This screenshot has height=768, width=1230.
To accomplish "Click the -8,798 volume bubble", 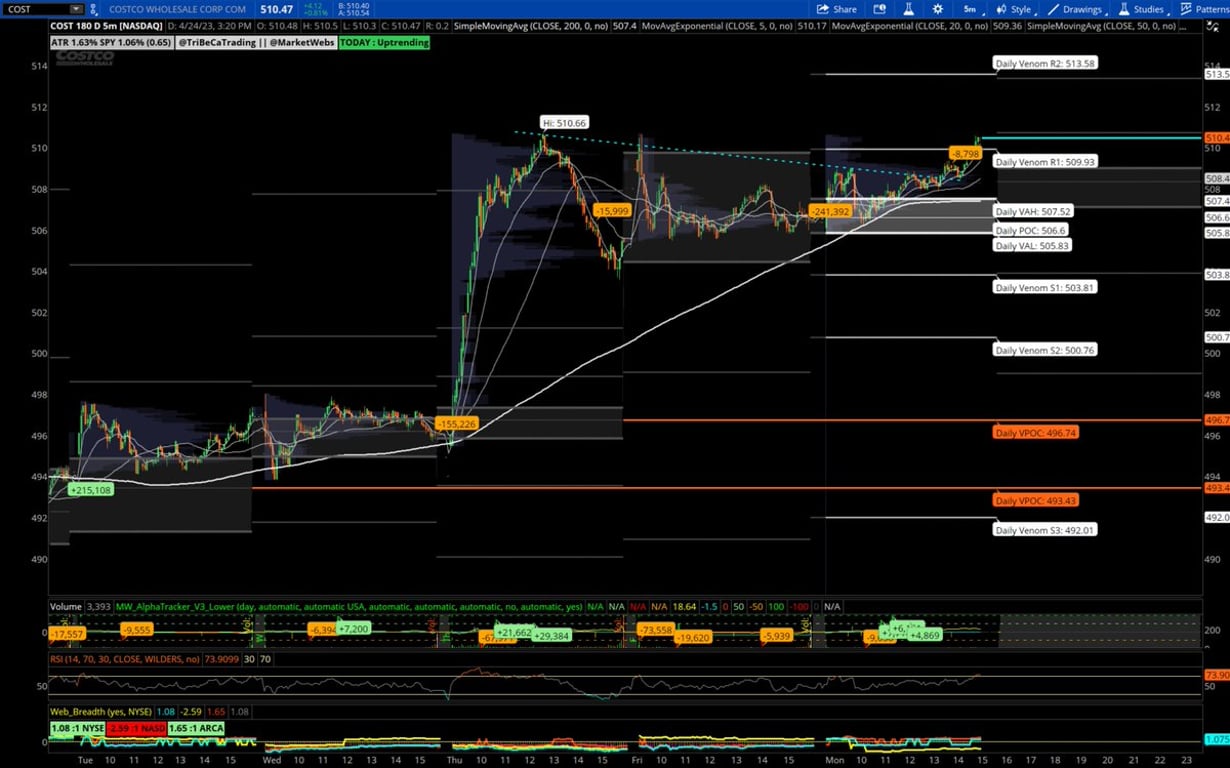I will (x=965, y=154).
